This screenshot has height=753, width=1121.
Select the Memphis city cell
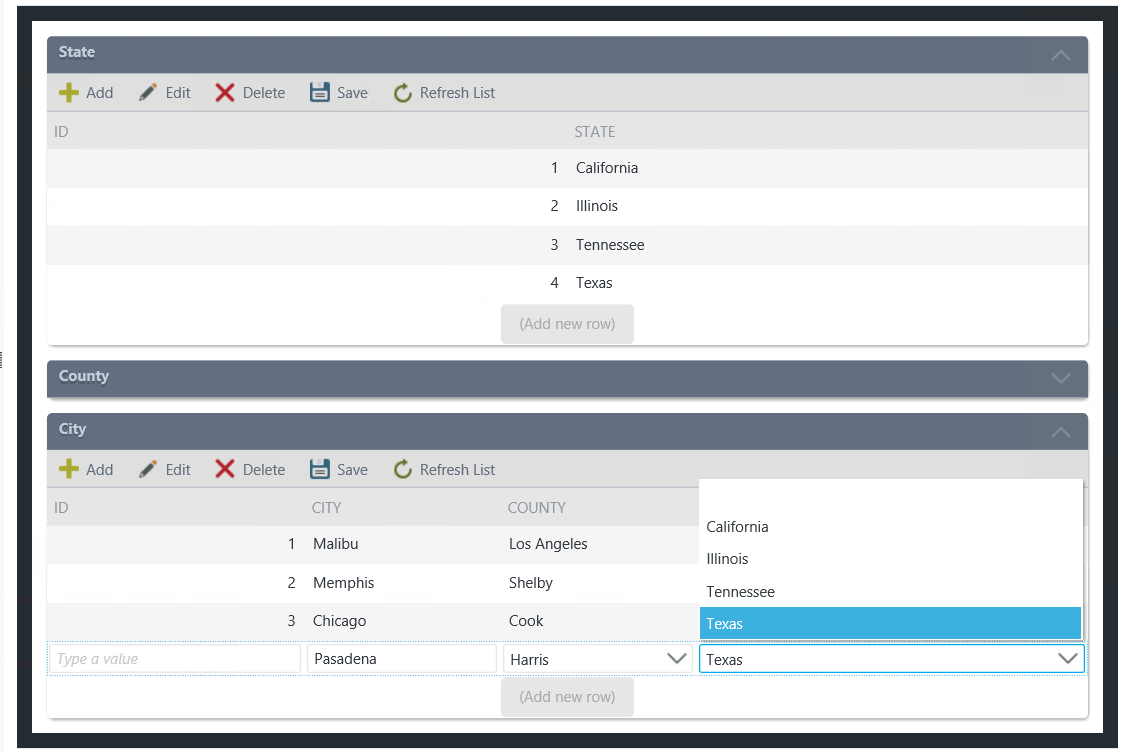(x=343, y=583)
